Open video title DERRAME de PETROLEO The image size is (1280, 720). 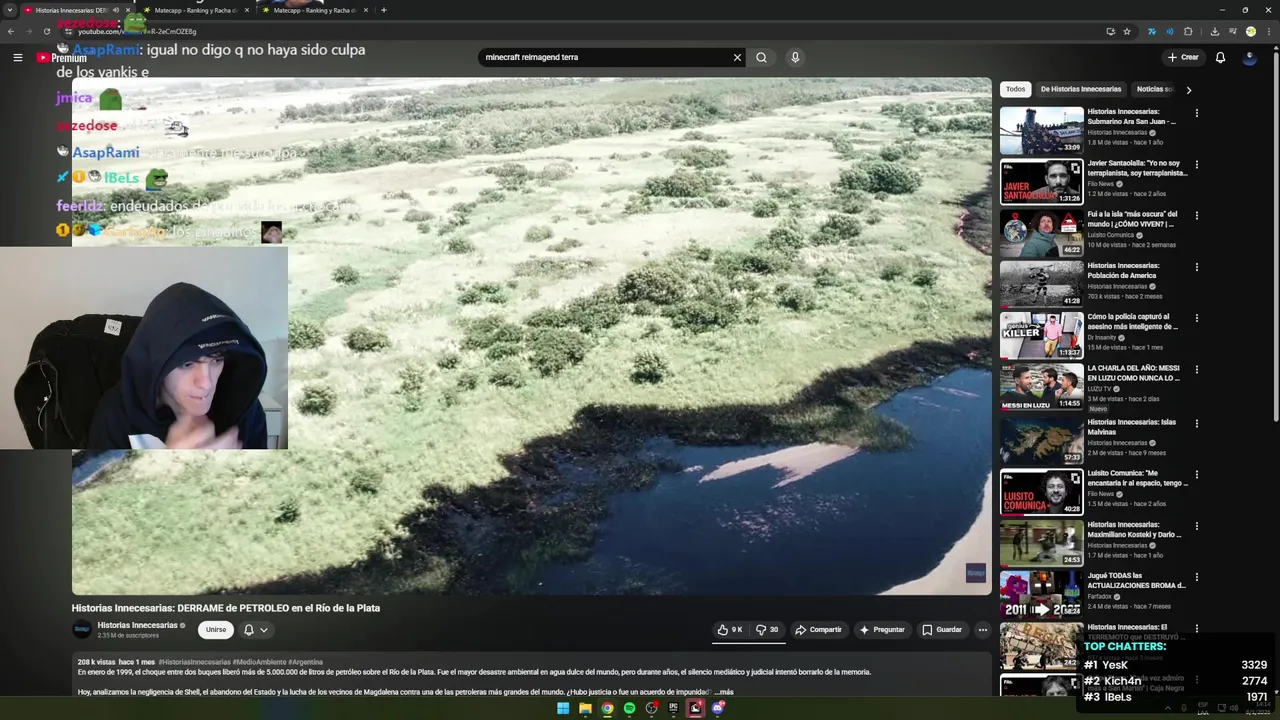pos(226,608)
